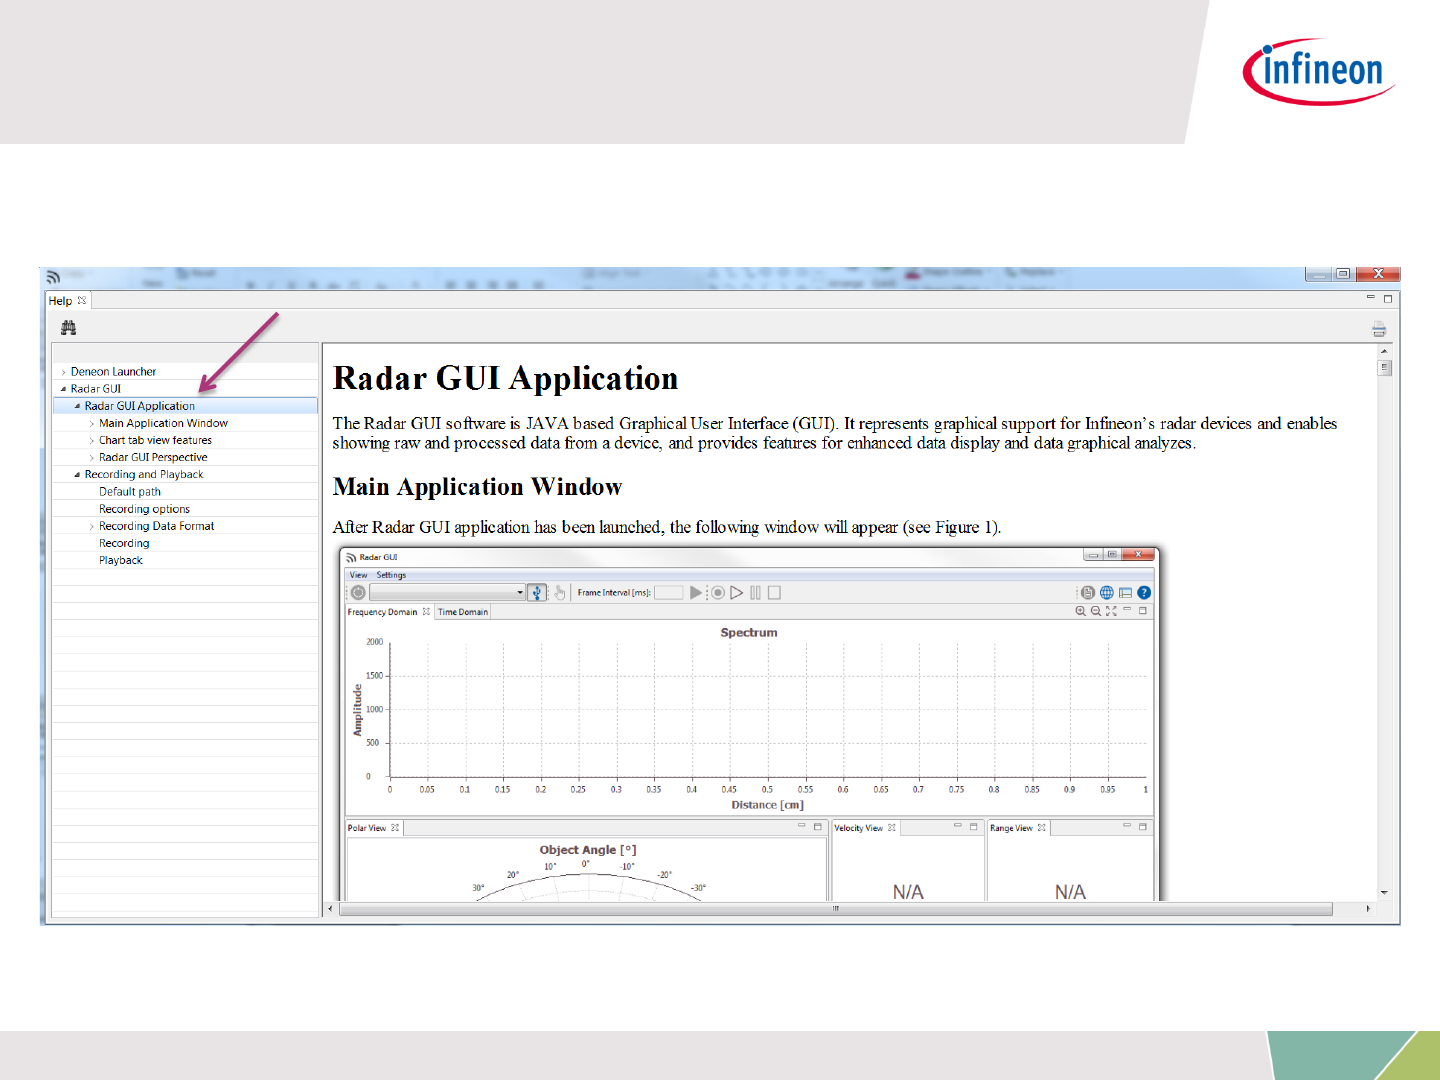Viewport: 1440px width, 1080px height.
Task: Click the round save icon in figure toolbar
Action: [1088, 593]
